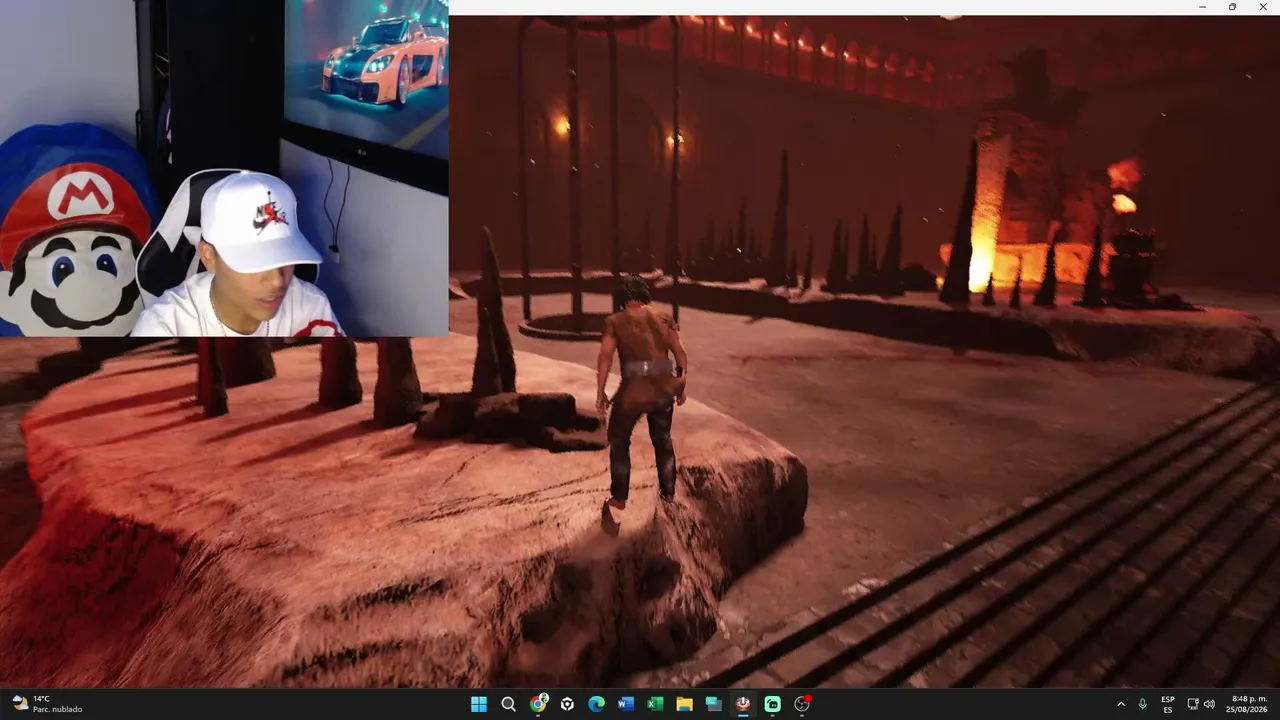The width and height of the screenshot is (1280, 720).
Task: Click the microphone tray icon
Action: [x=1142, y=704]
